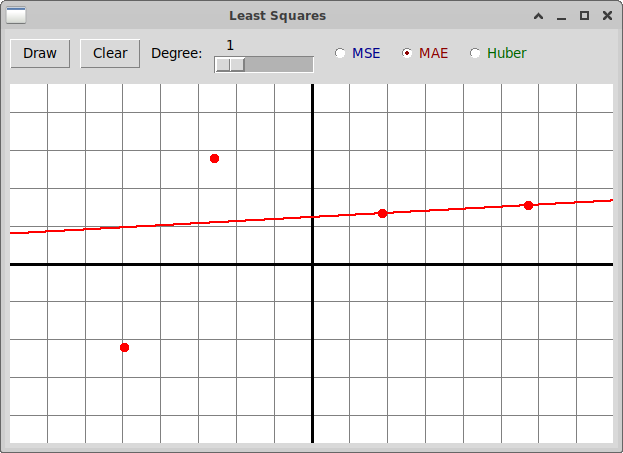Click the red data point in lower-left quadrant
Viewport: 623px width, 453px height.
click(x=124, y=347)
